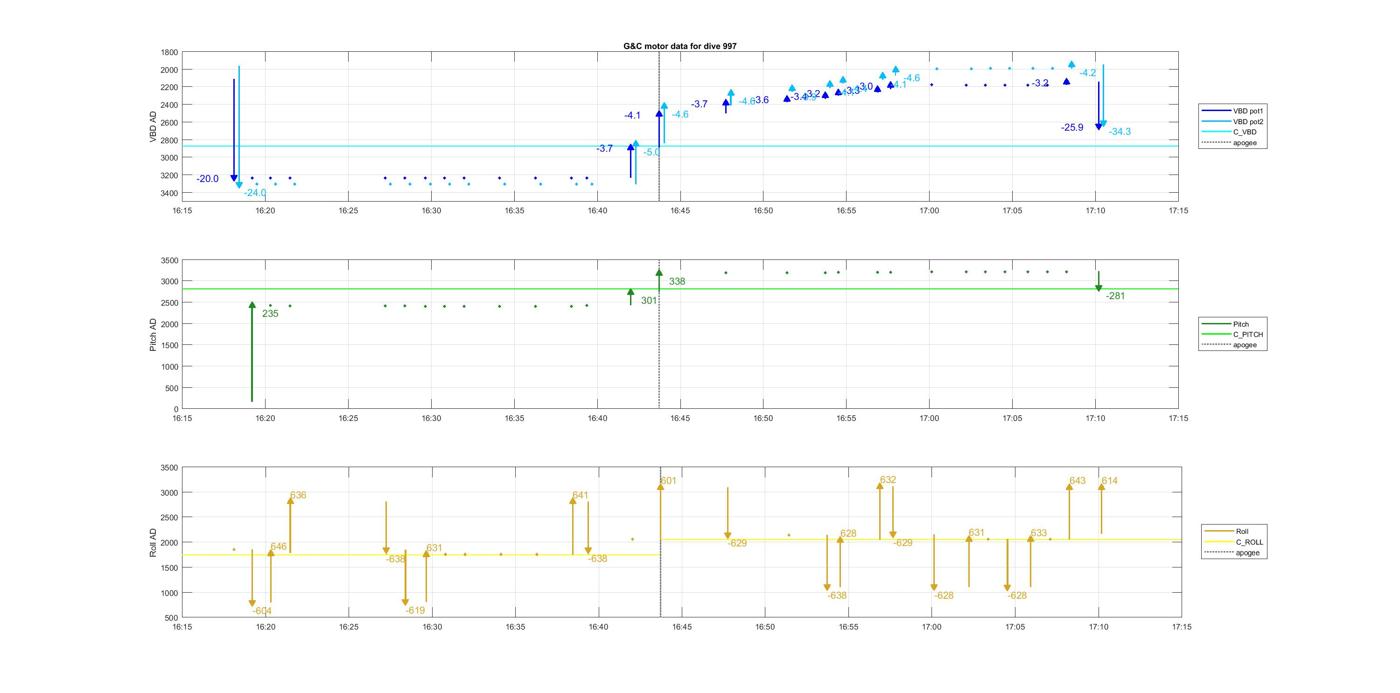Viewport: 1400px width, 693px height.
Task: Click the "614" roll data label
Action: coord(1109,481)
